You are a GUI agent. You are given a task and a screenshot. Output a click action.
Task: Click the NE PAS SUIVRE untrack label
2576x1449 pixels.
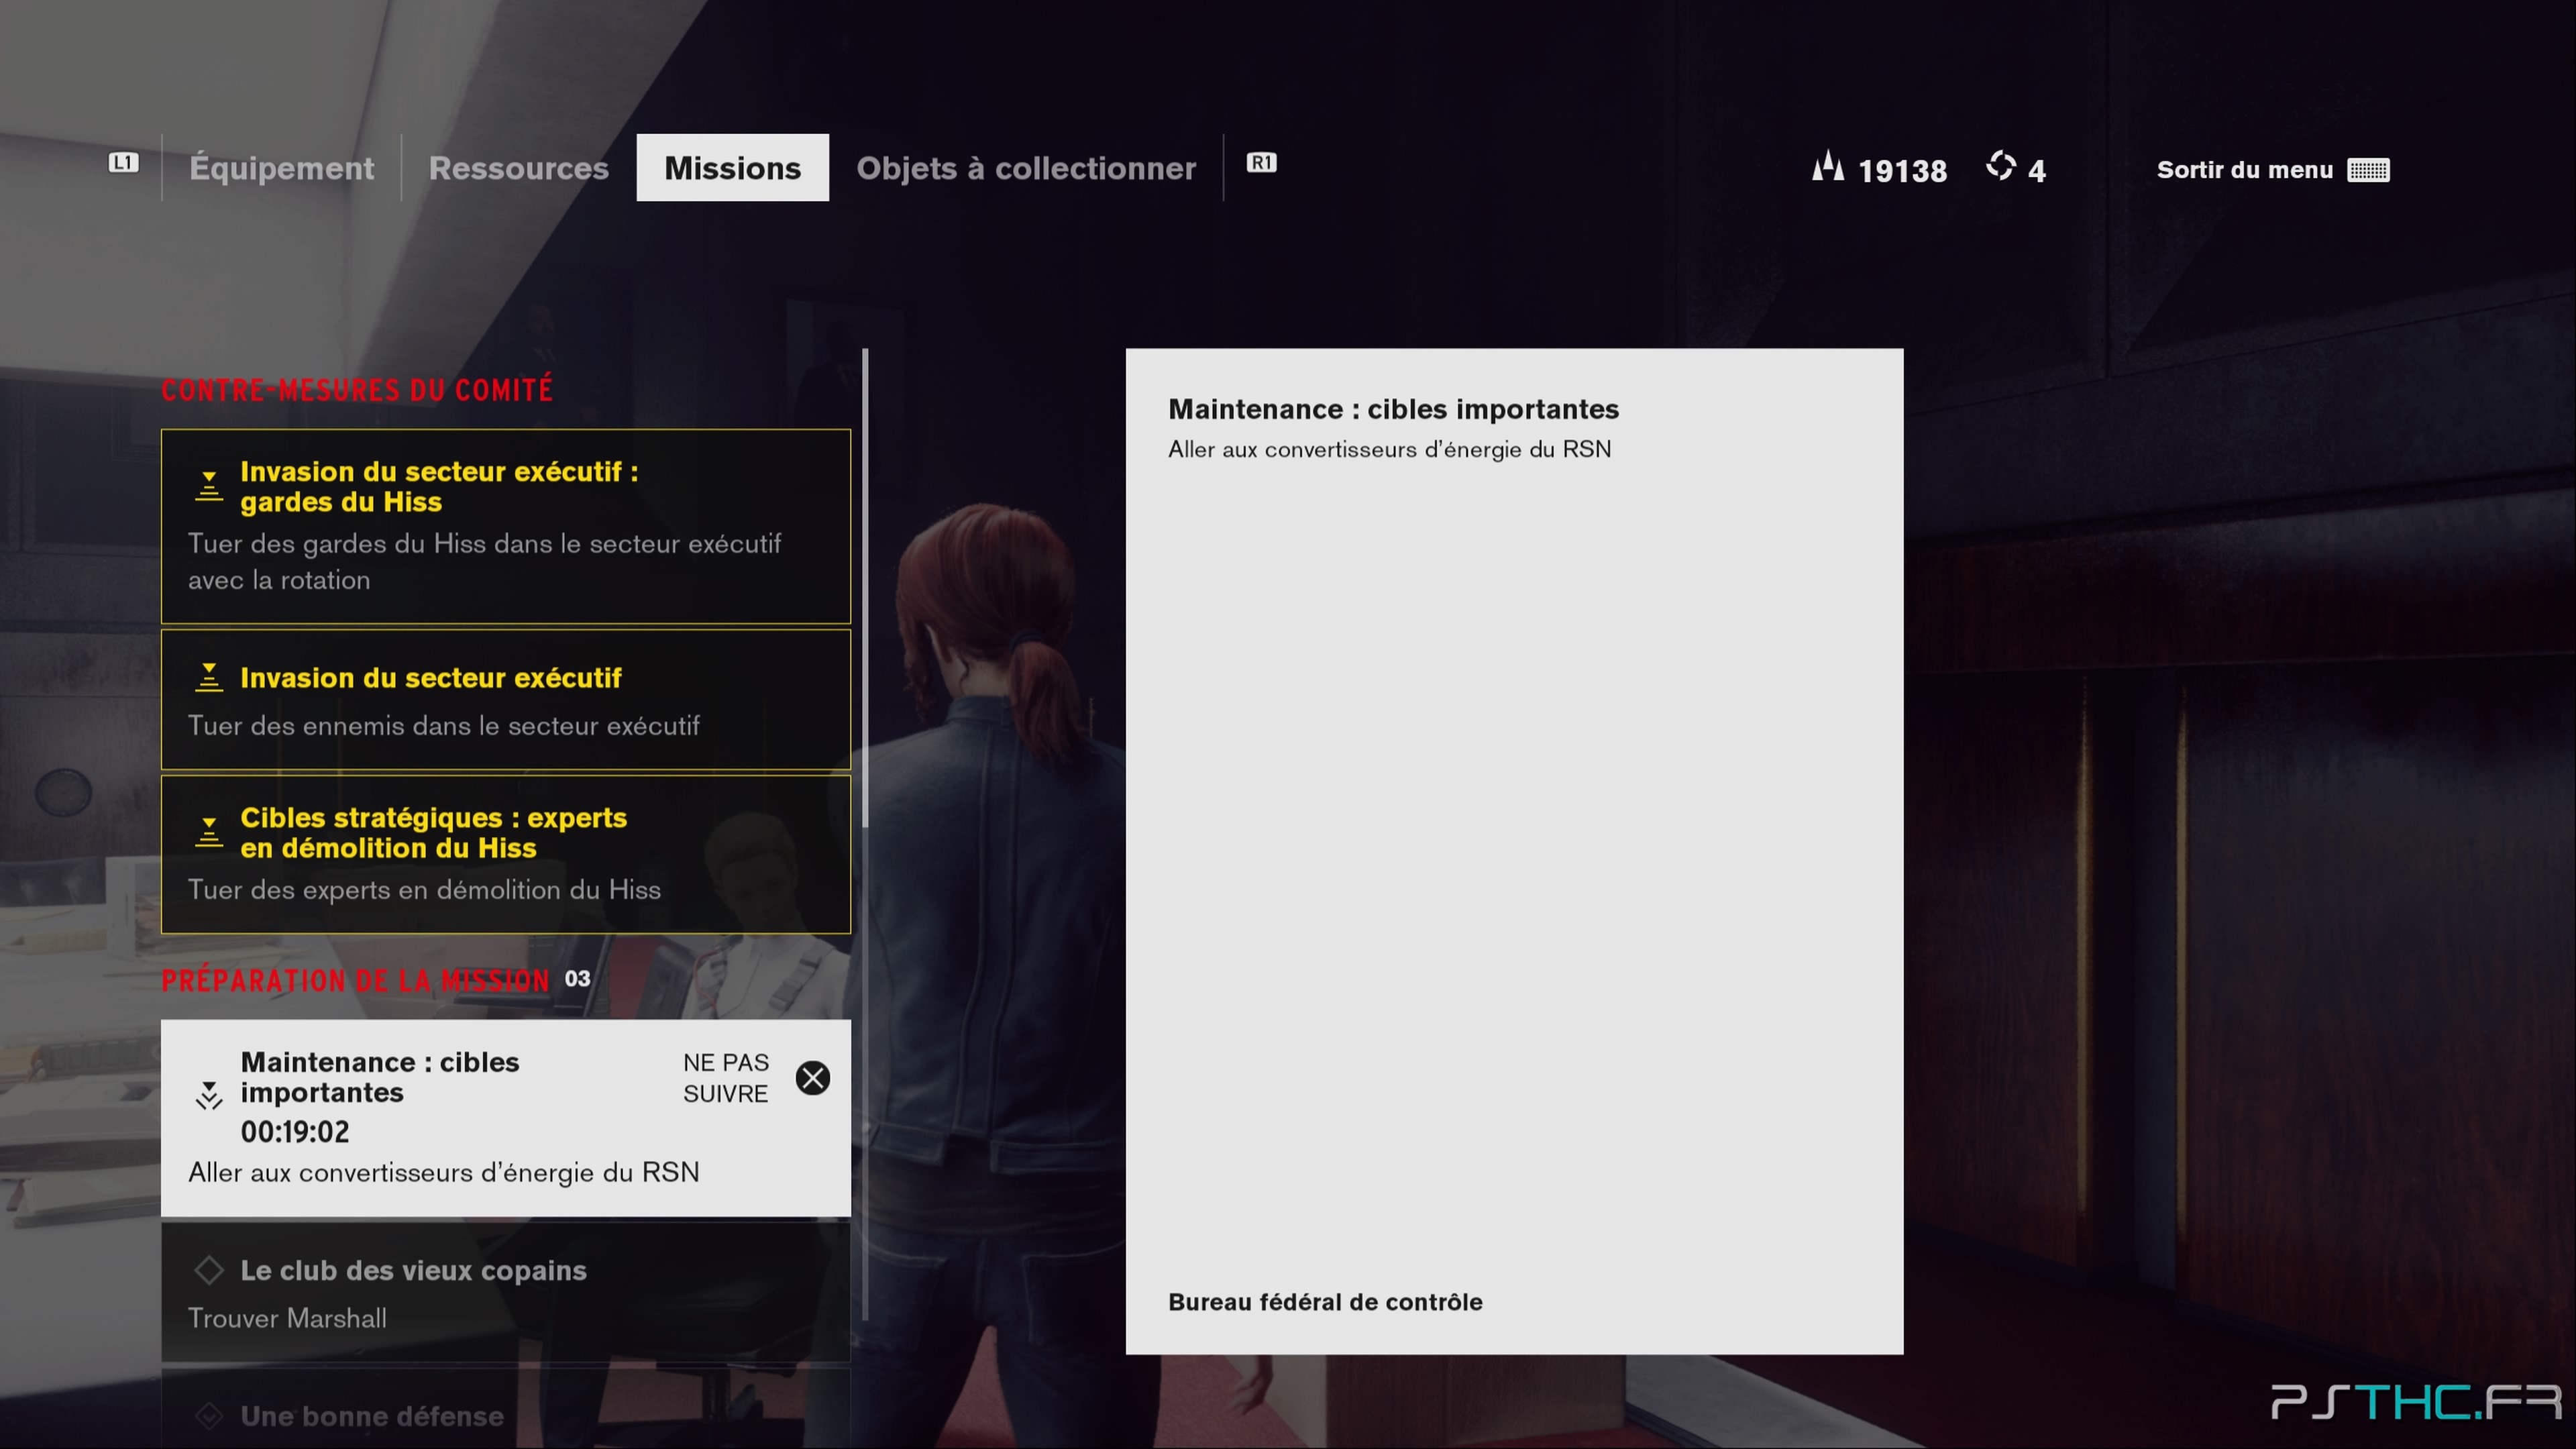click(726, 1078)
